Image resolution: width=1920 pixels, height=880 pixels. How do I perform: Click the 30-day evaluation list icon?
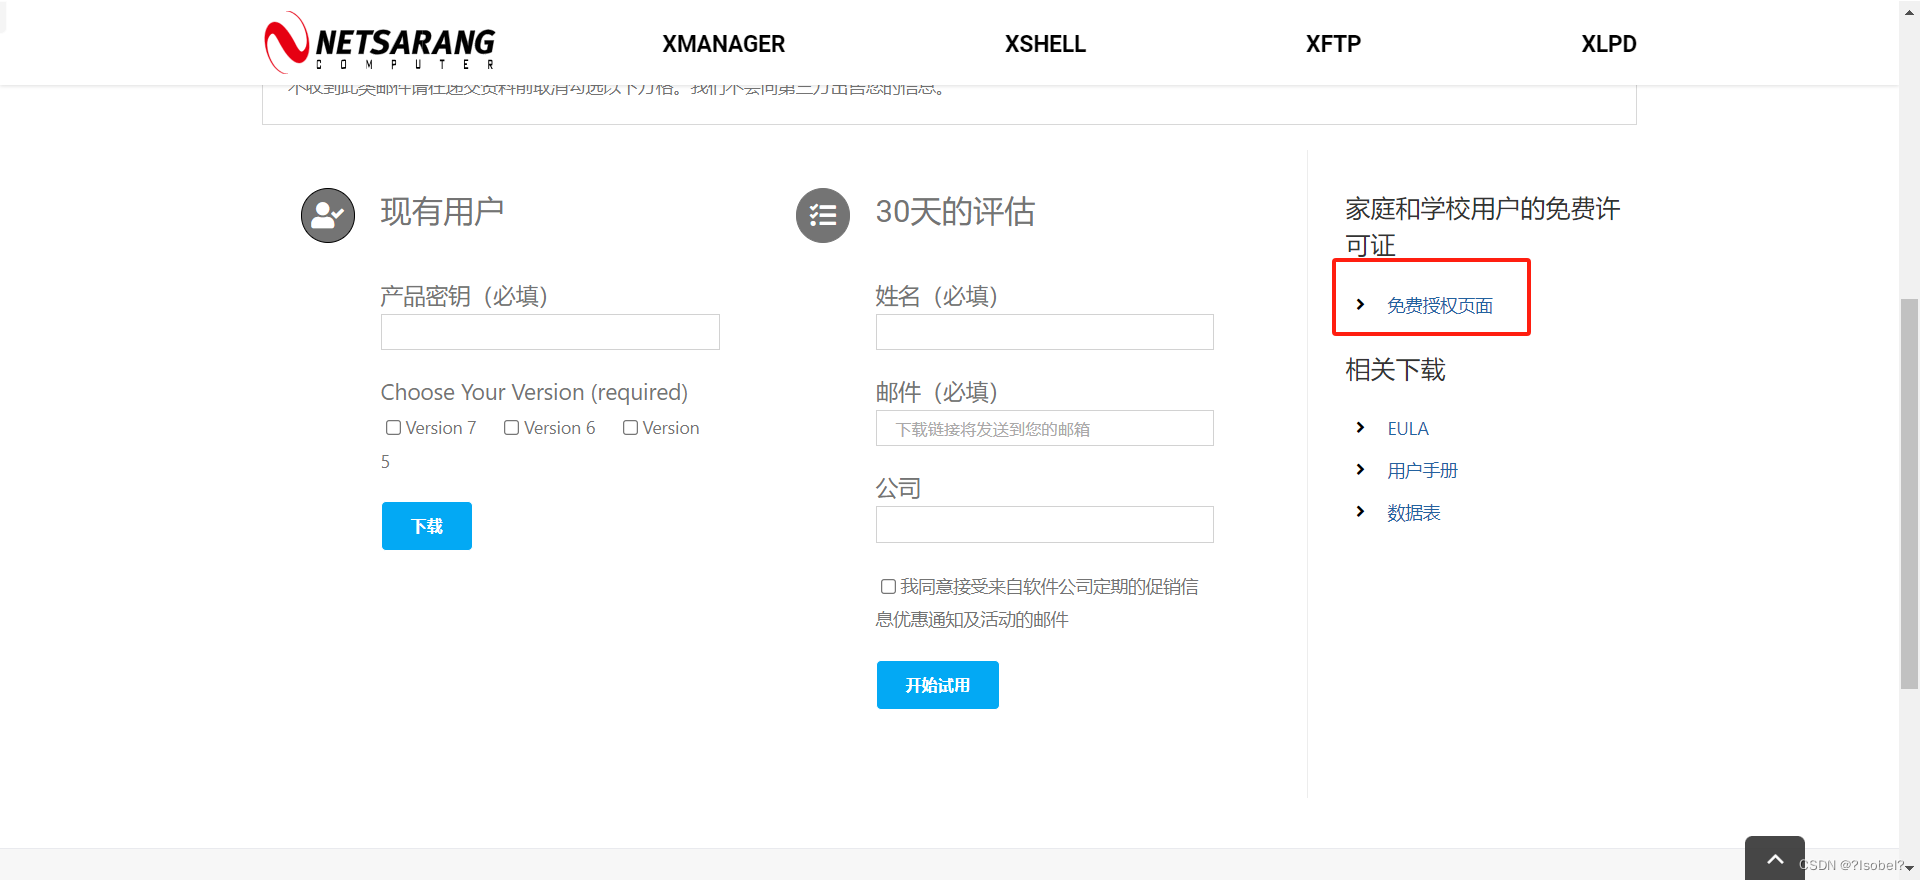[x=823, y=215]
